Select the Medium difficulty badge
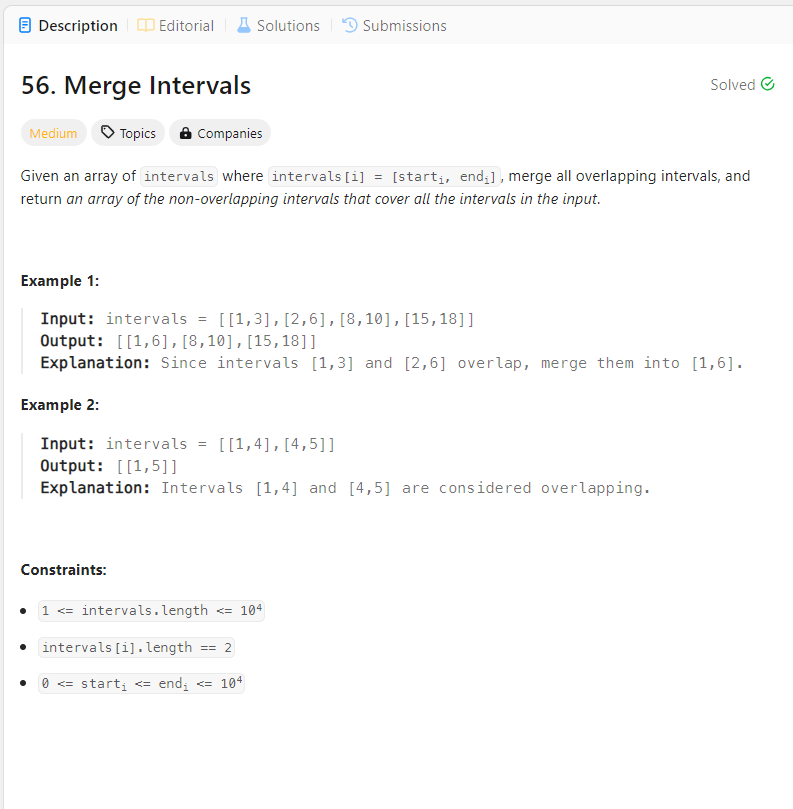793x809 pixels. click(53, 132)
